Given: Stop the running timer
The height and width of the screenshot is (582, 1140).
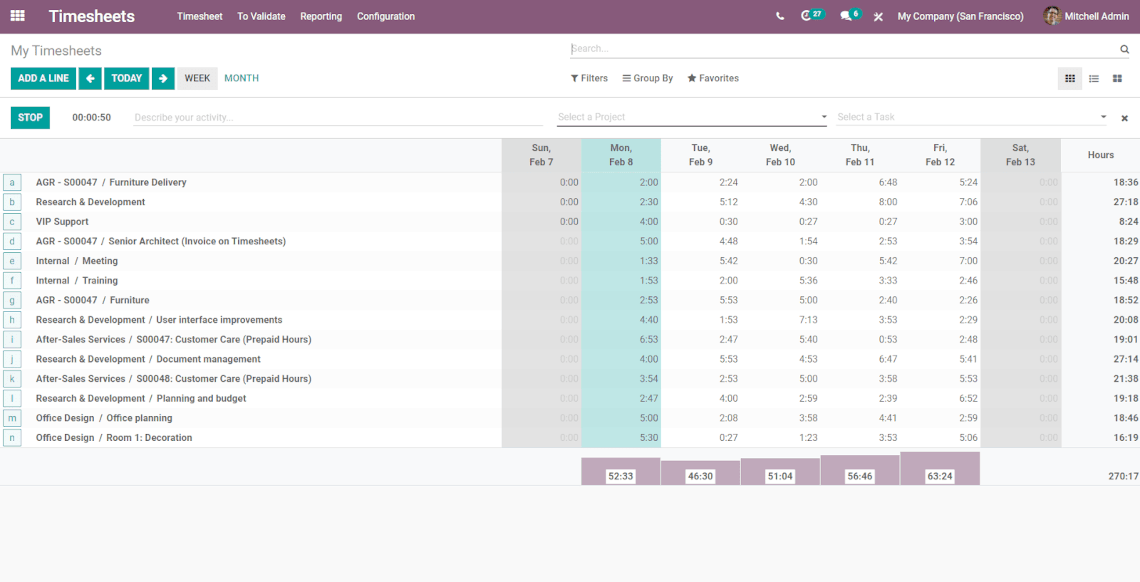Looking at the screenshot, I should 30,117.
